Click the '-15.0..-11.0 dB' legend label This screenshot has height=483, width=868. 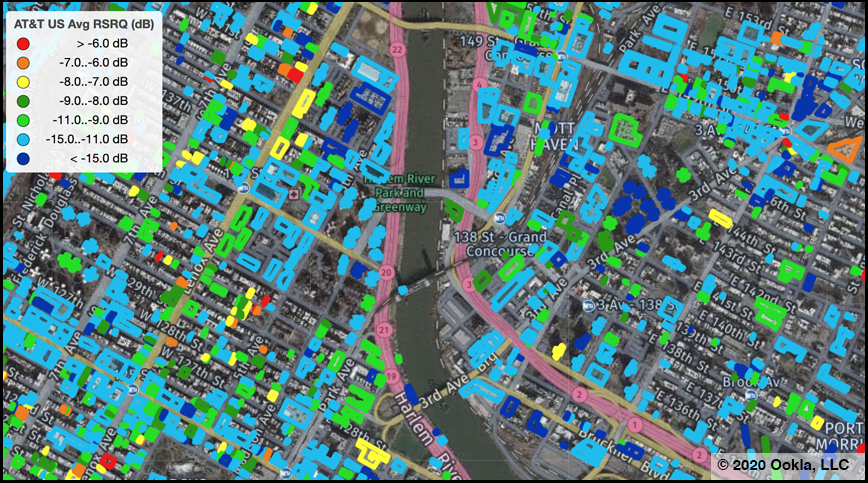tap(87, 139)
